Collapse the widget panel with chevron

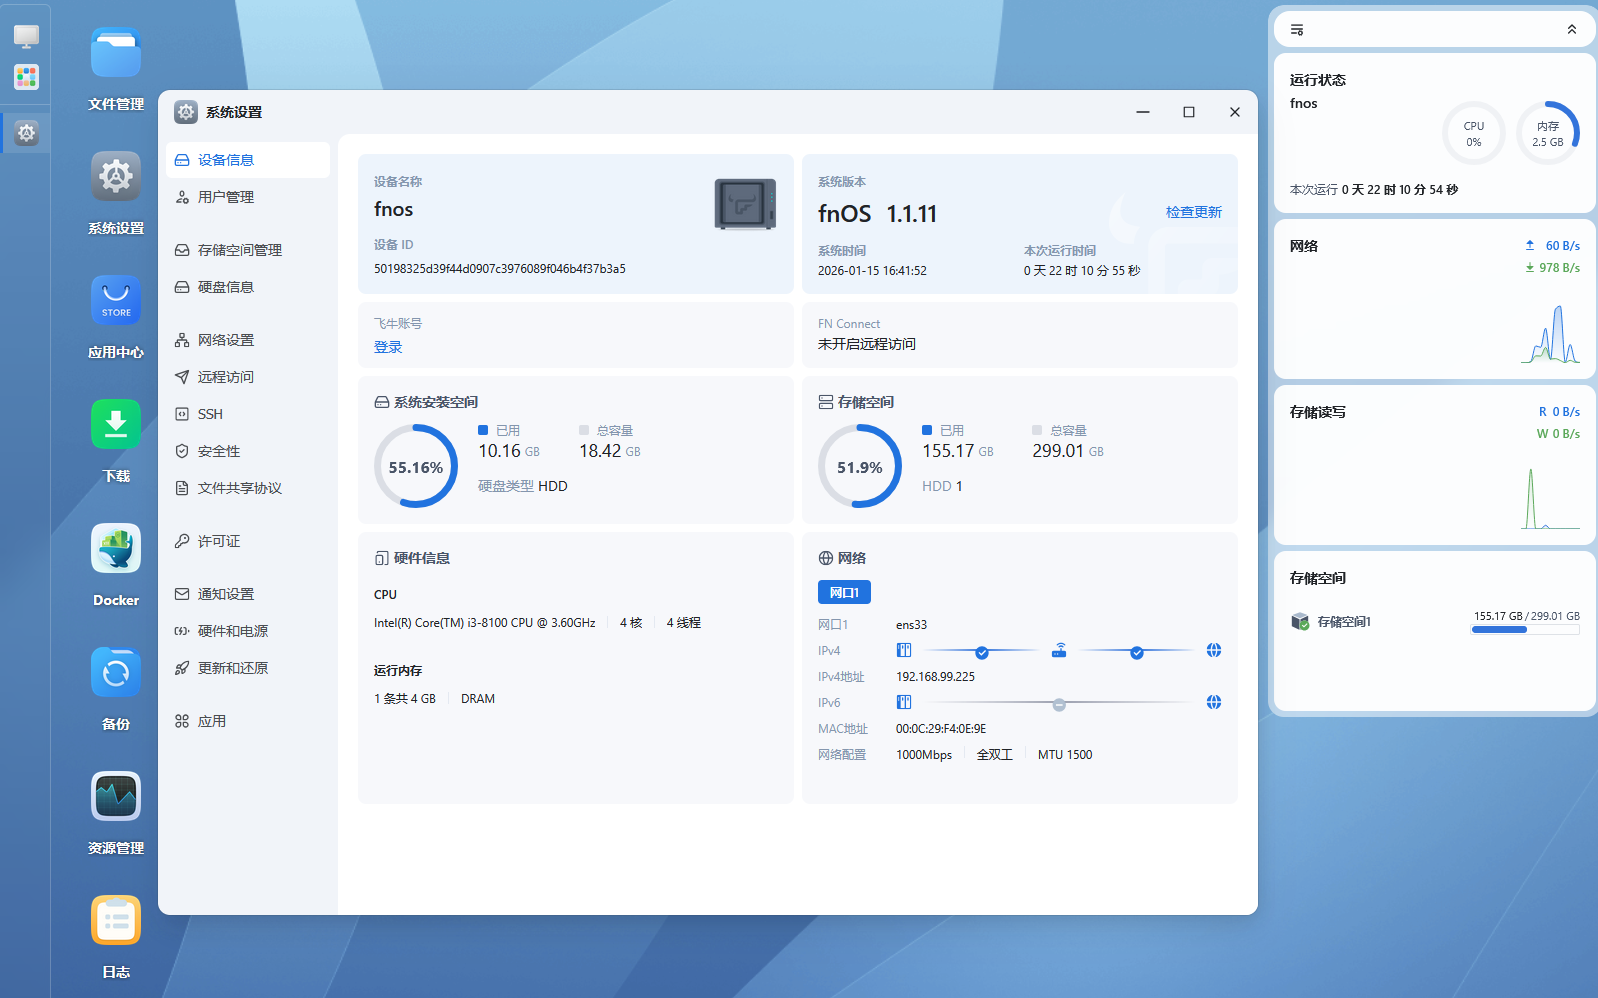[1571, 30]
